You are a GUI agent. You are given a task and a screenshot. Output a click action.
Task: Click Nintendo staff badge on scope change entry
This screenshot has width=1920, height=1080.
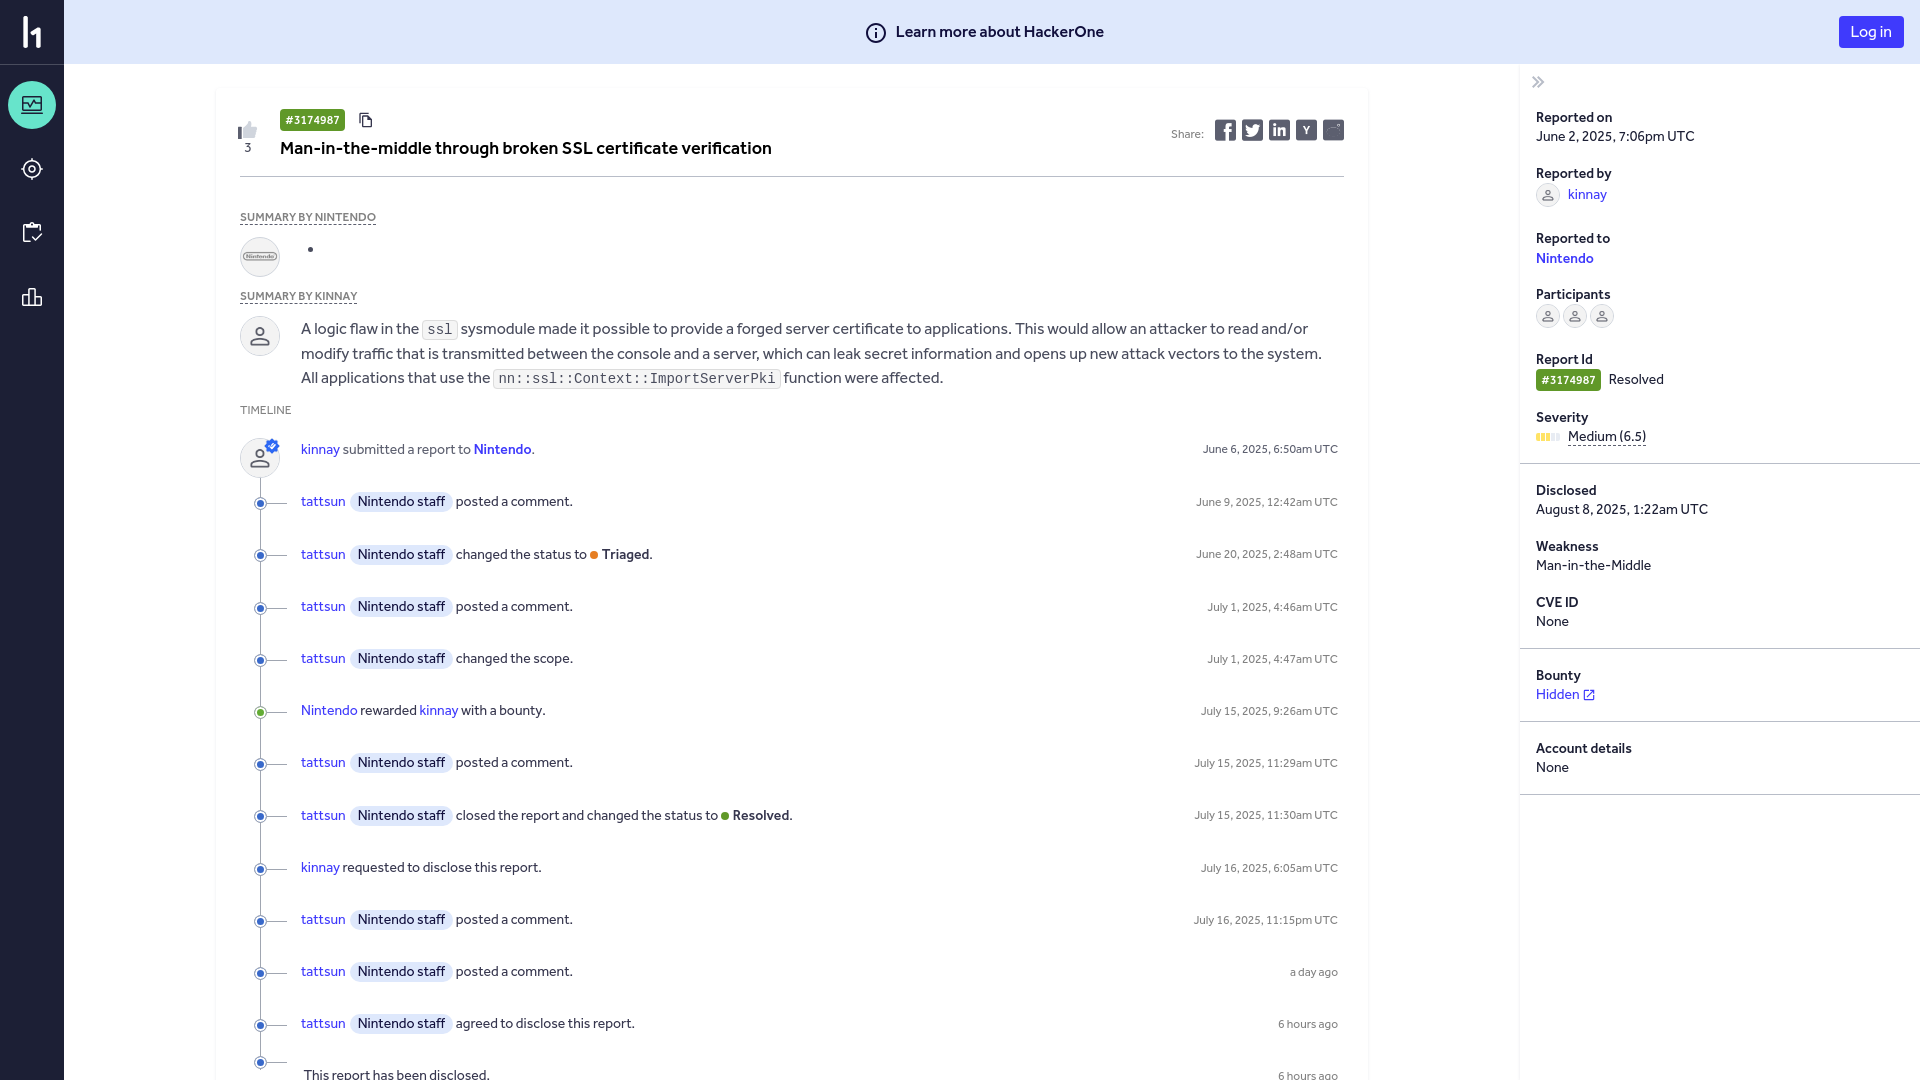click(401, 658)
